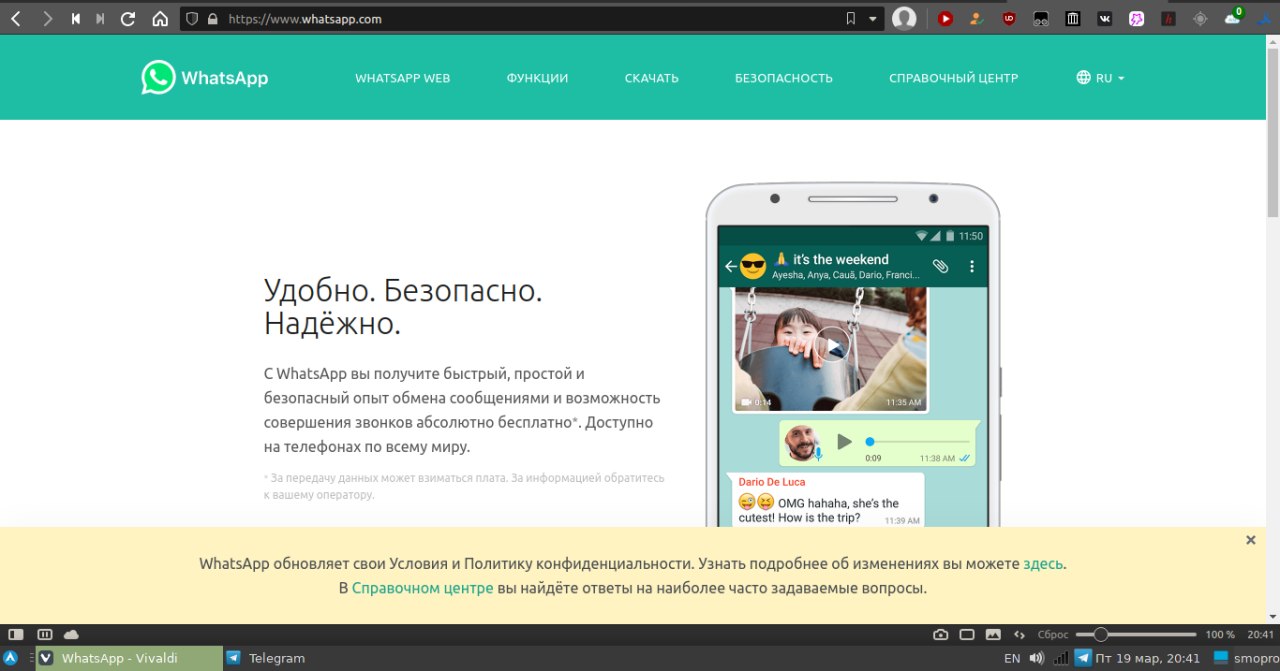1280x671 pixels.
Task: Open the user profile avatar
Action: point(904,18)
